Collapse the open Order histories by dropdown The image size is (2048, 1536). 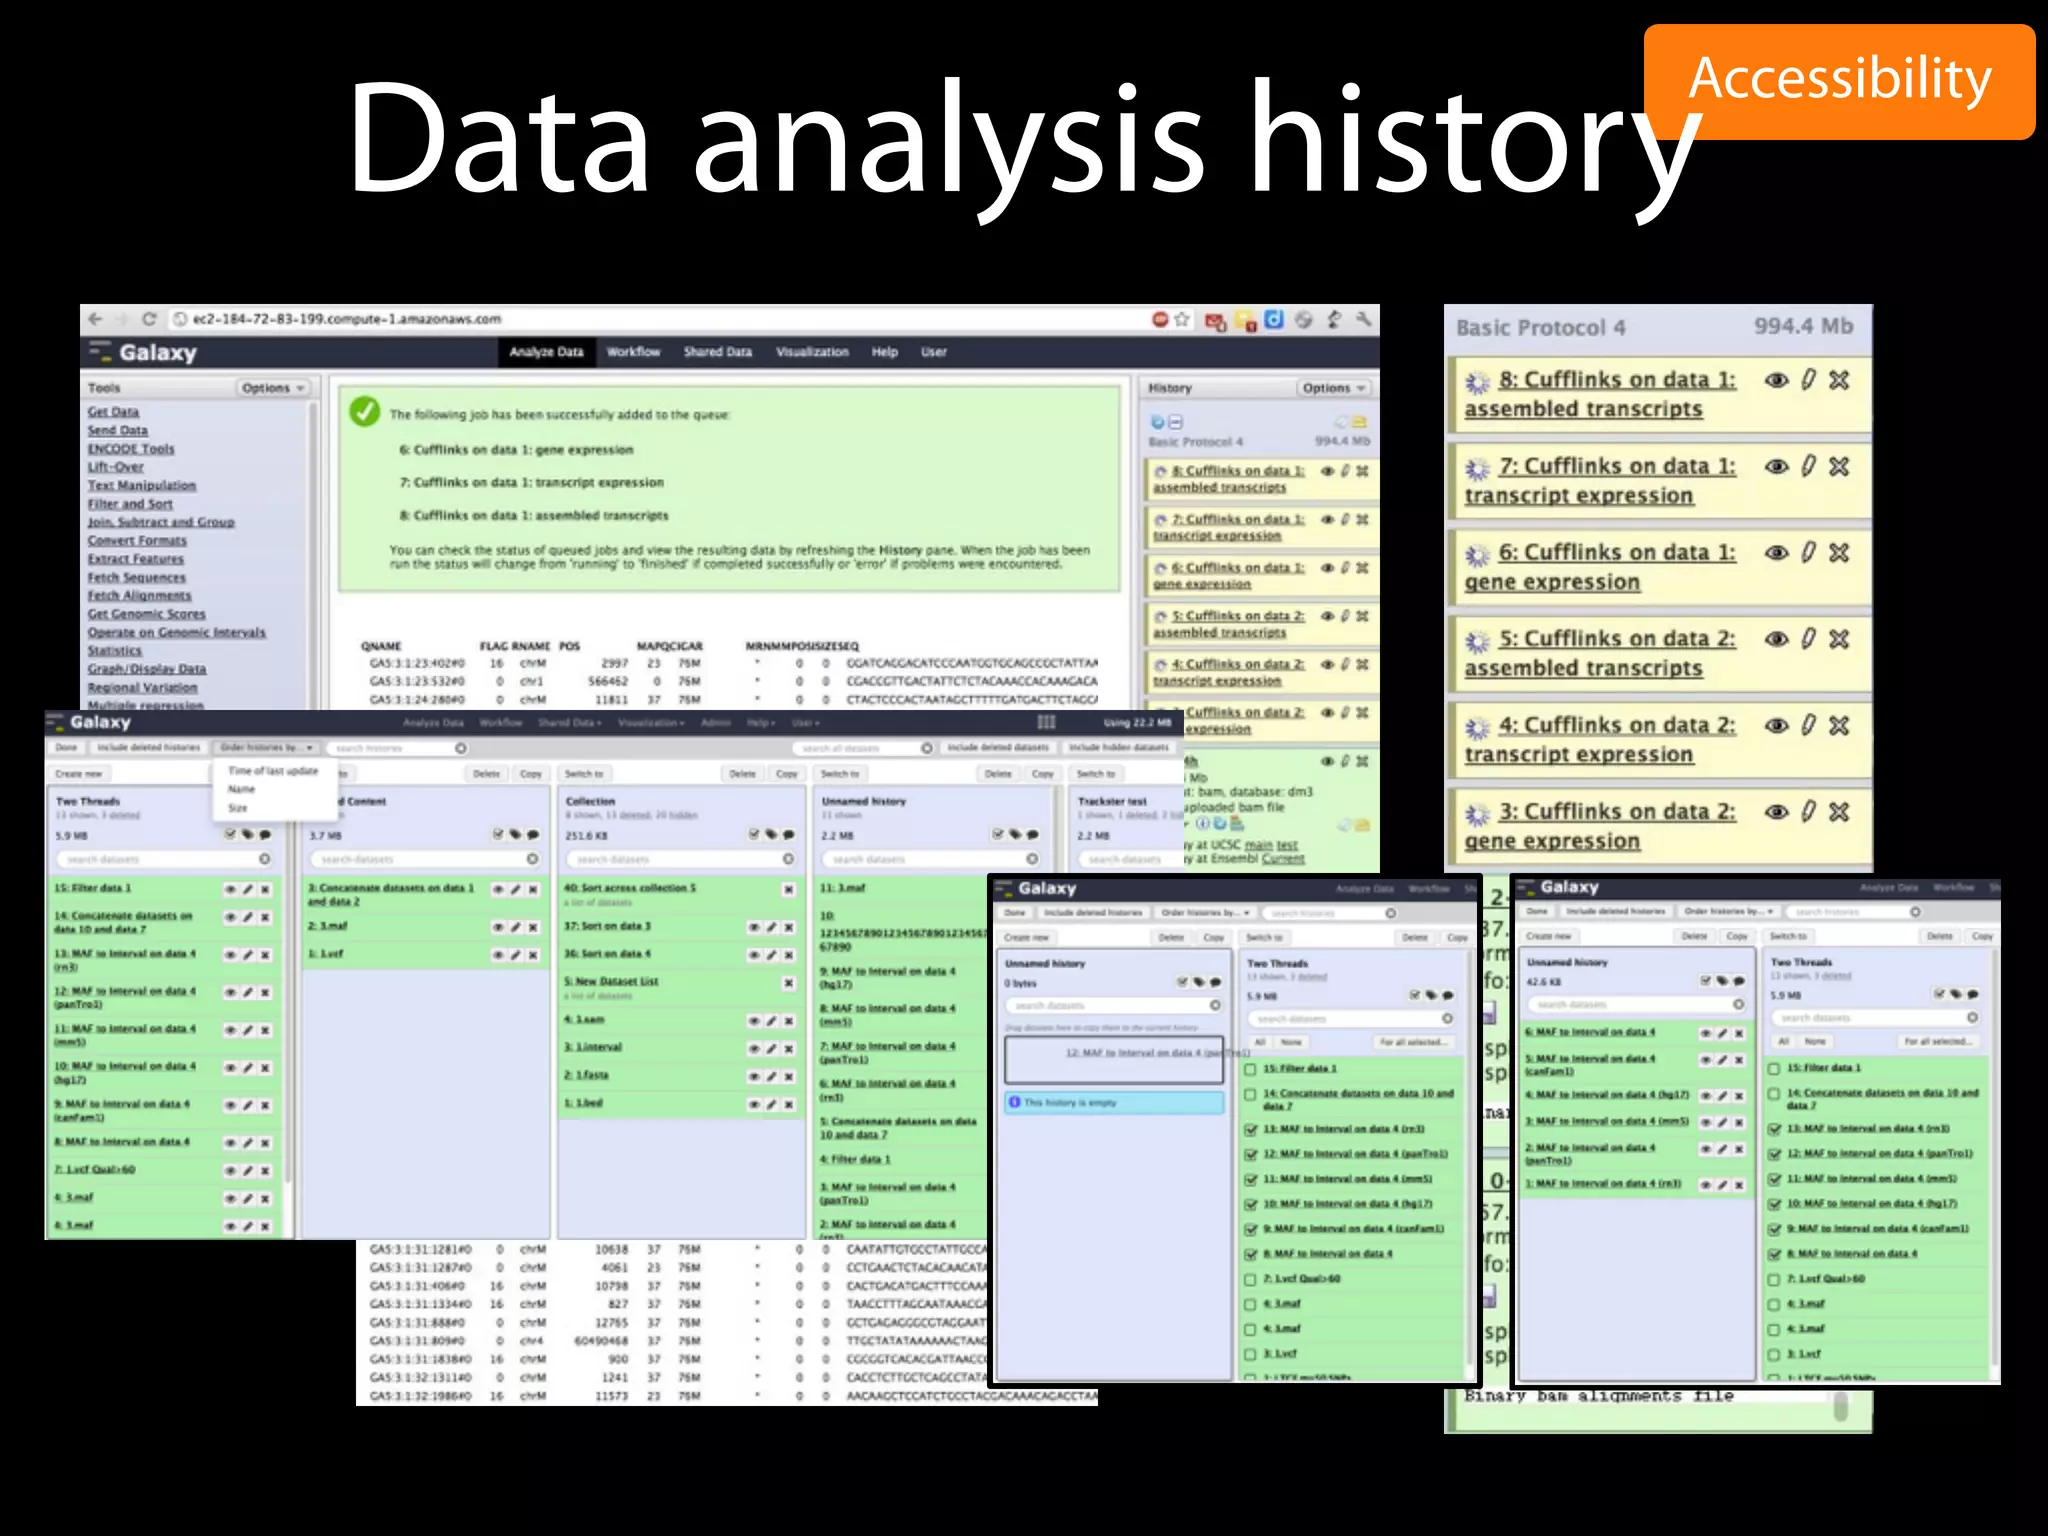tap(266, 748)
